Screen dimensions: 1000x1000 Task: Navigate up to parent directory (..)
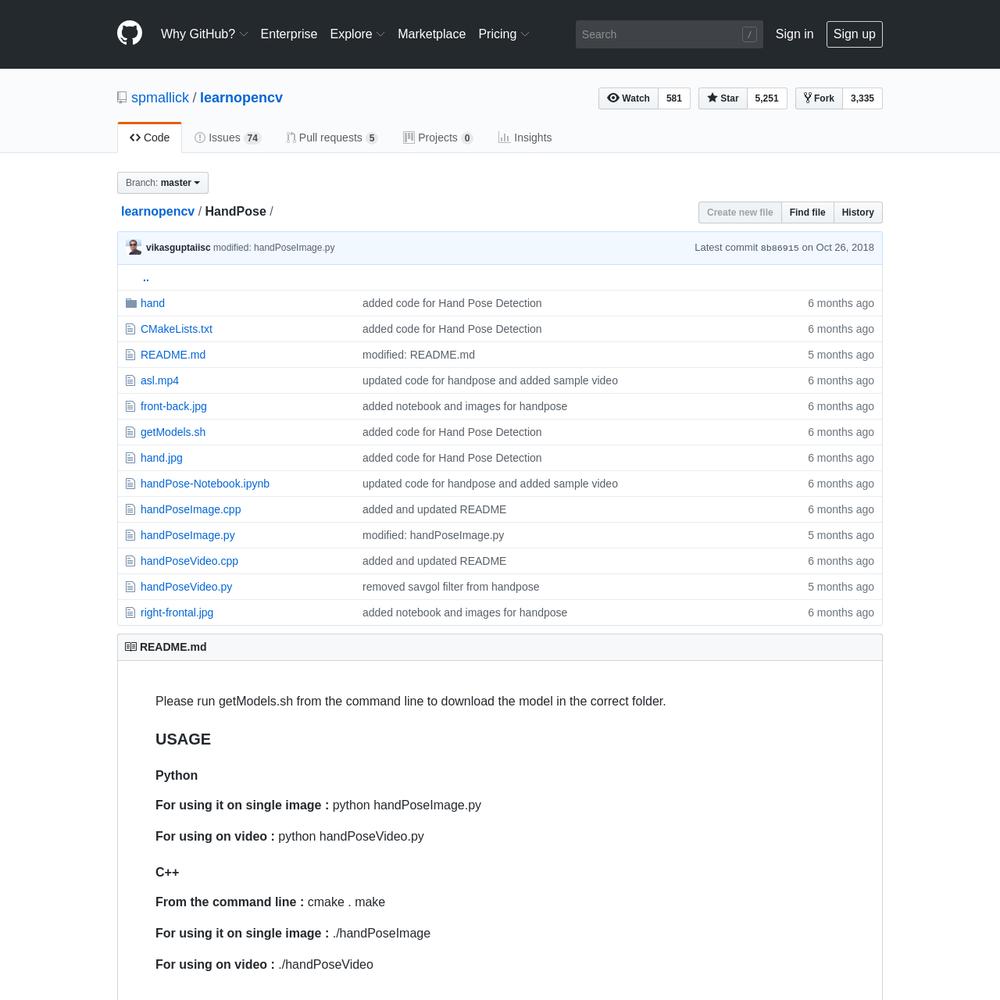(x=146, y=278)
